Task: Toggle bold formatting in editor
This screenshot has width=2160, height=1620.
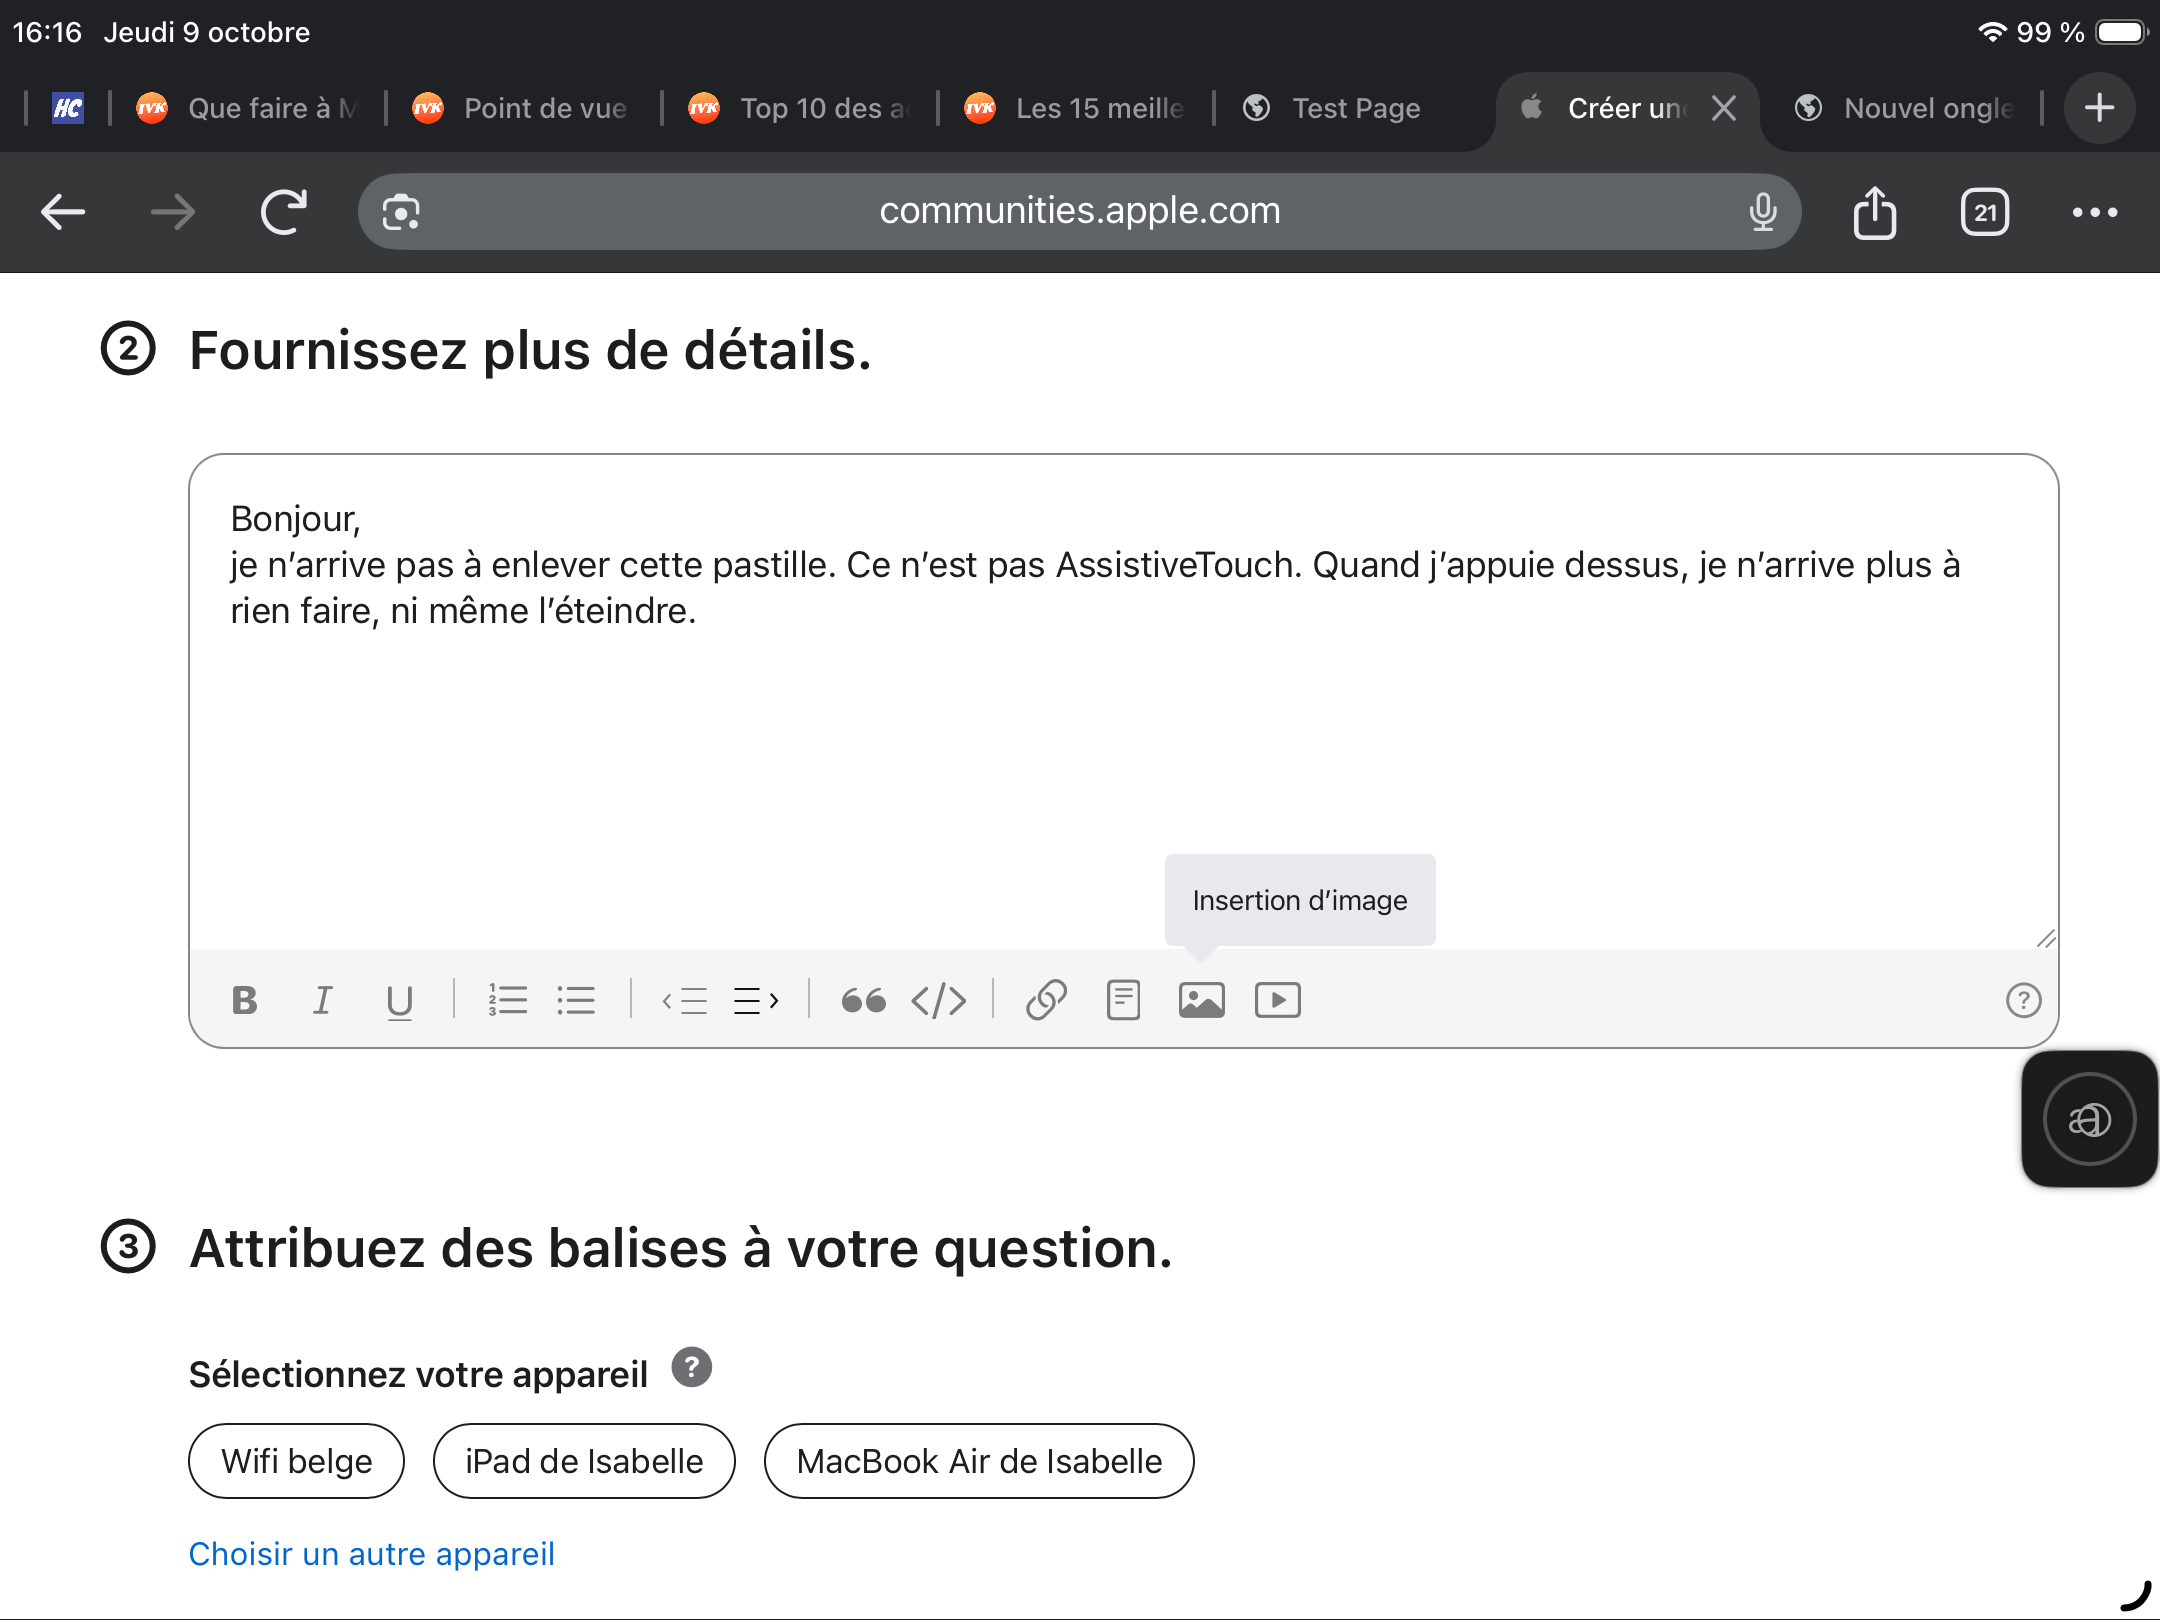Action: [x=244, y=1000]
